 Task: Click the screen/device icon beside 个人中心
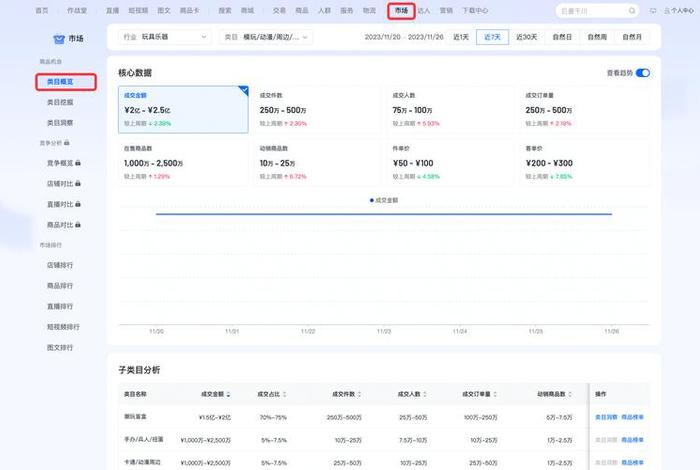(x=653, y=11)
